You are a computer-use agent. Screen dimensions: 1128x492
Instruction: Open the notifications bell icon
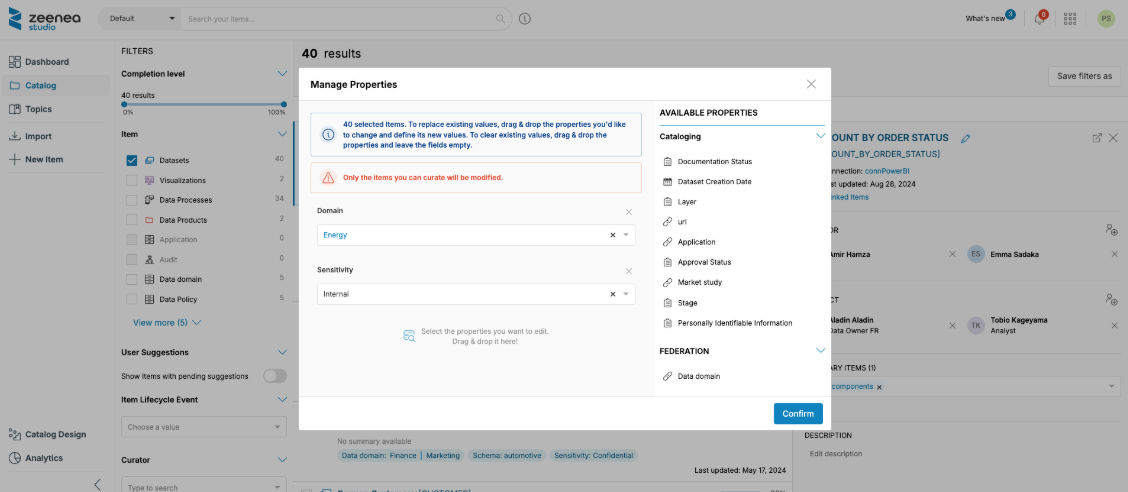(x=1040, y=19)
